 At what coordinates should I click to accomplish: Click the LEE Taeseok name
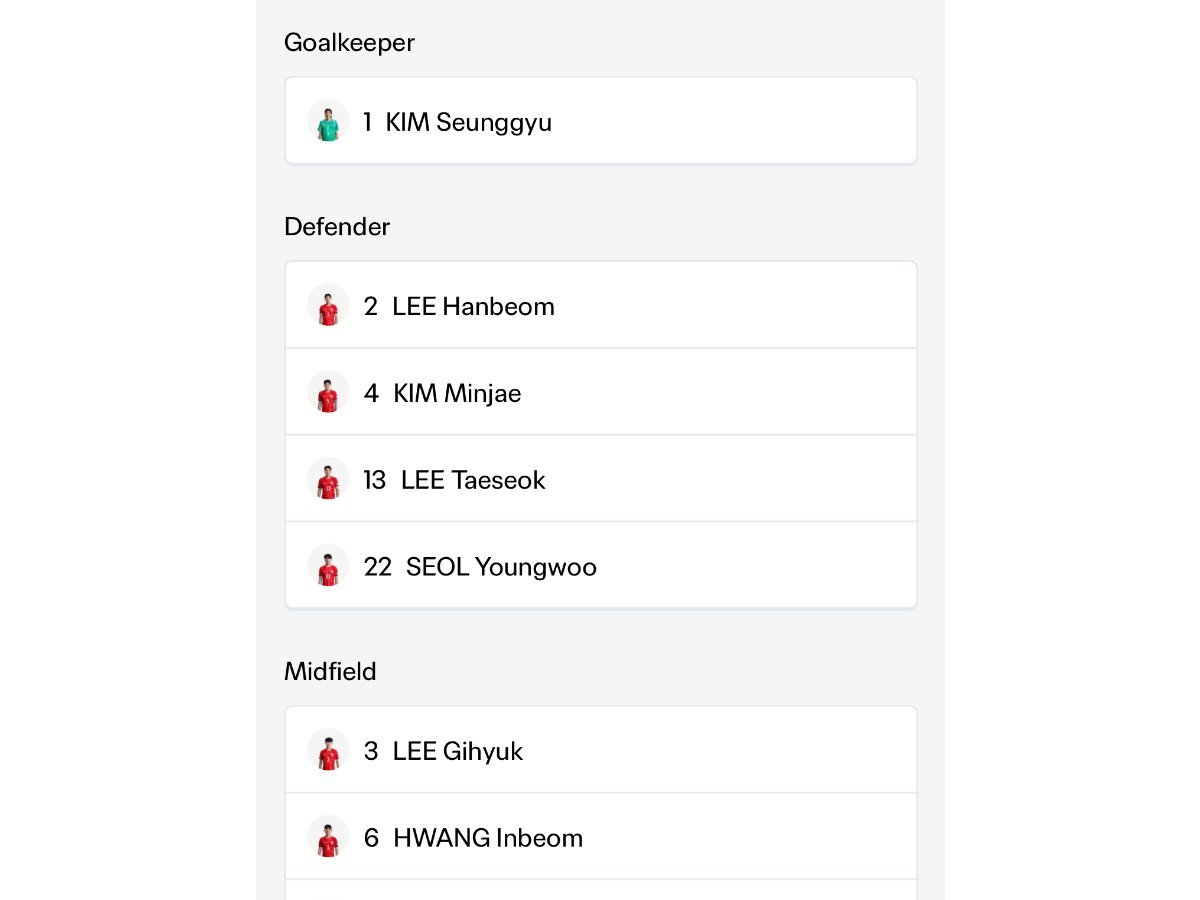click(x=473, y=480)
